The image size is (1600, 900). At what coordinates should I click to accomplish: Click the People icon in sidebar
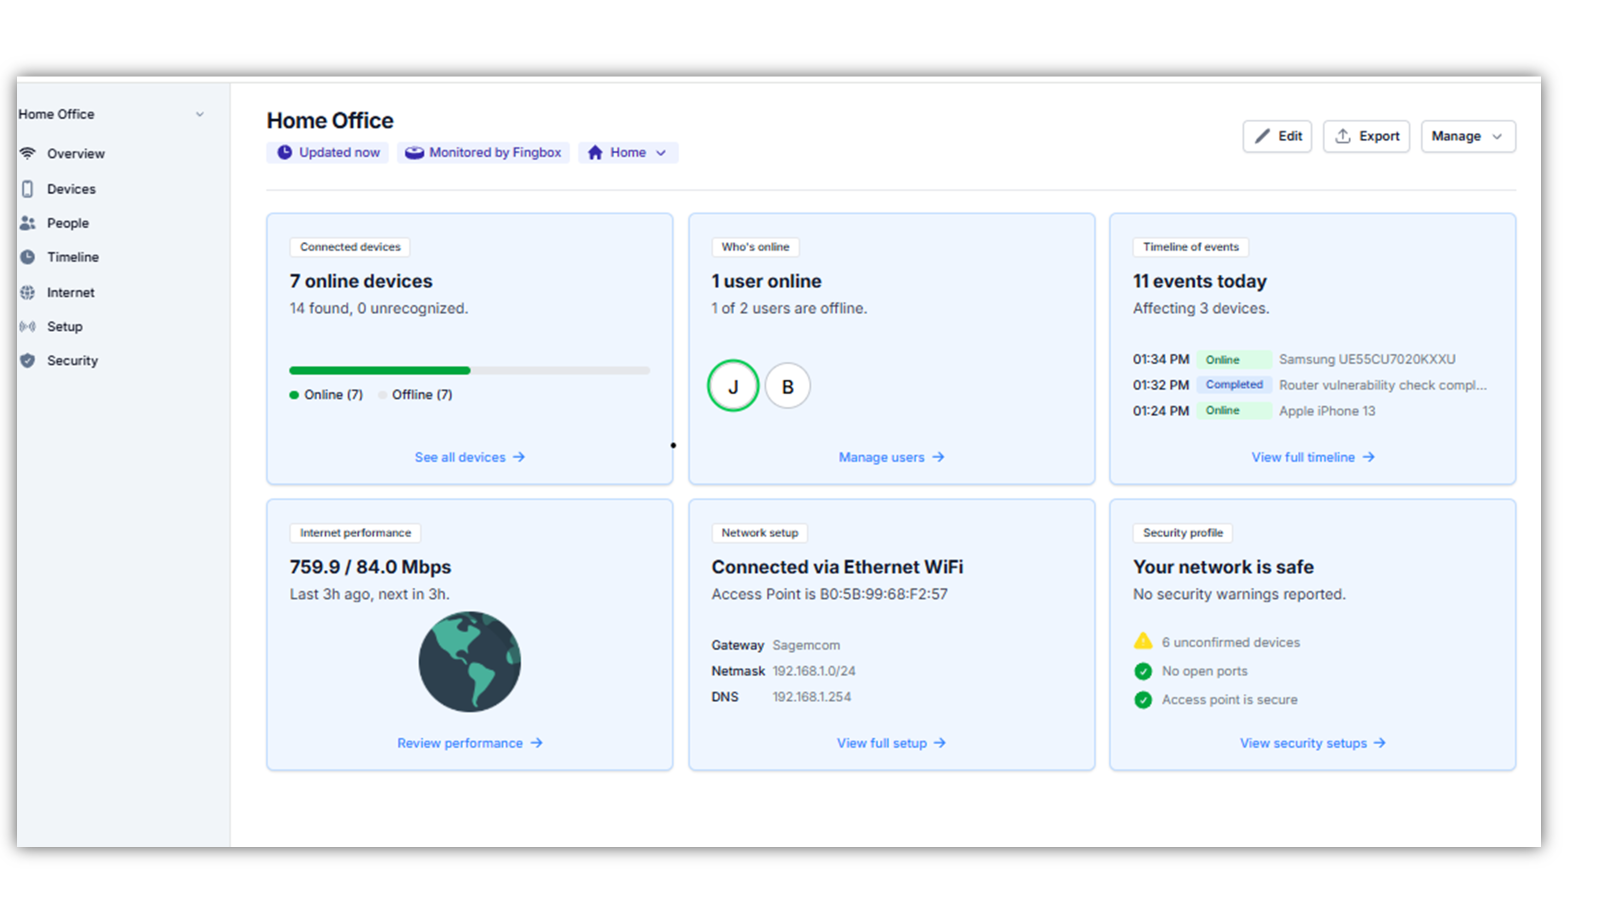coord(28,223)
